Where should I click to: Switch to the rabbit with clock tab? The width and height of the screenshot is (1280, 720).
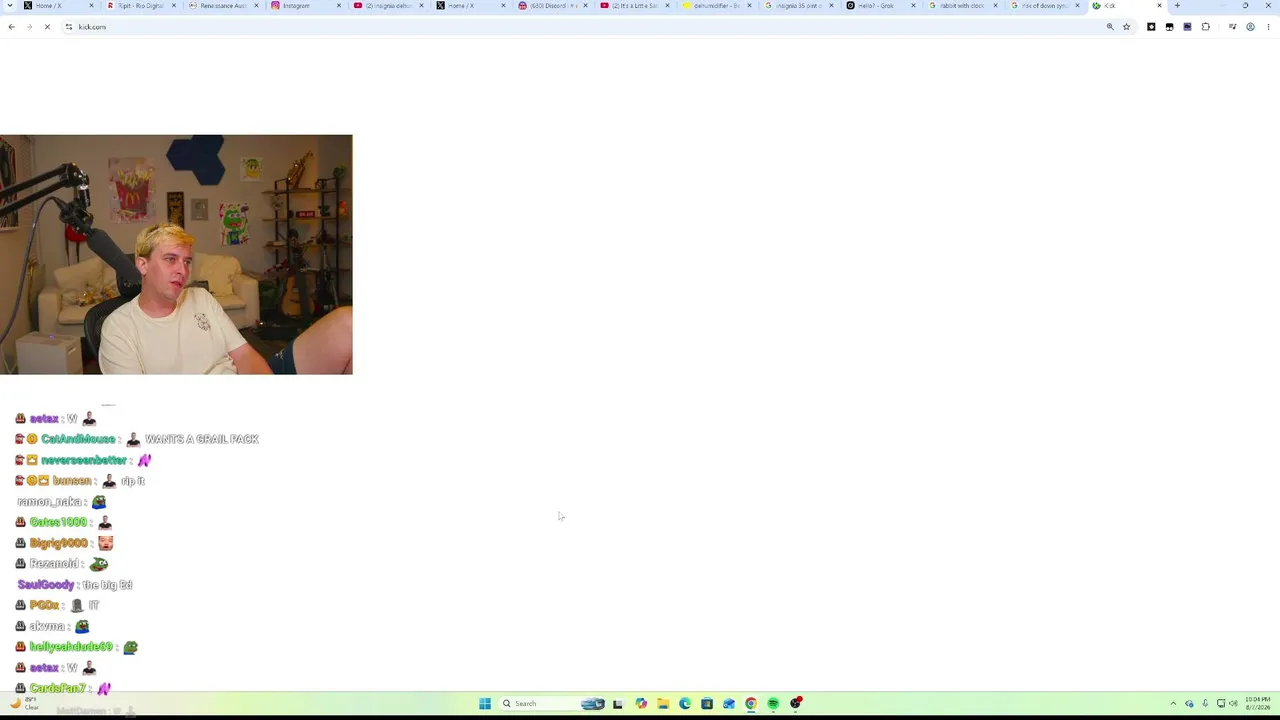[x=961, y=6]
